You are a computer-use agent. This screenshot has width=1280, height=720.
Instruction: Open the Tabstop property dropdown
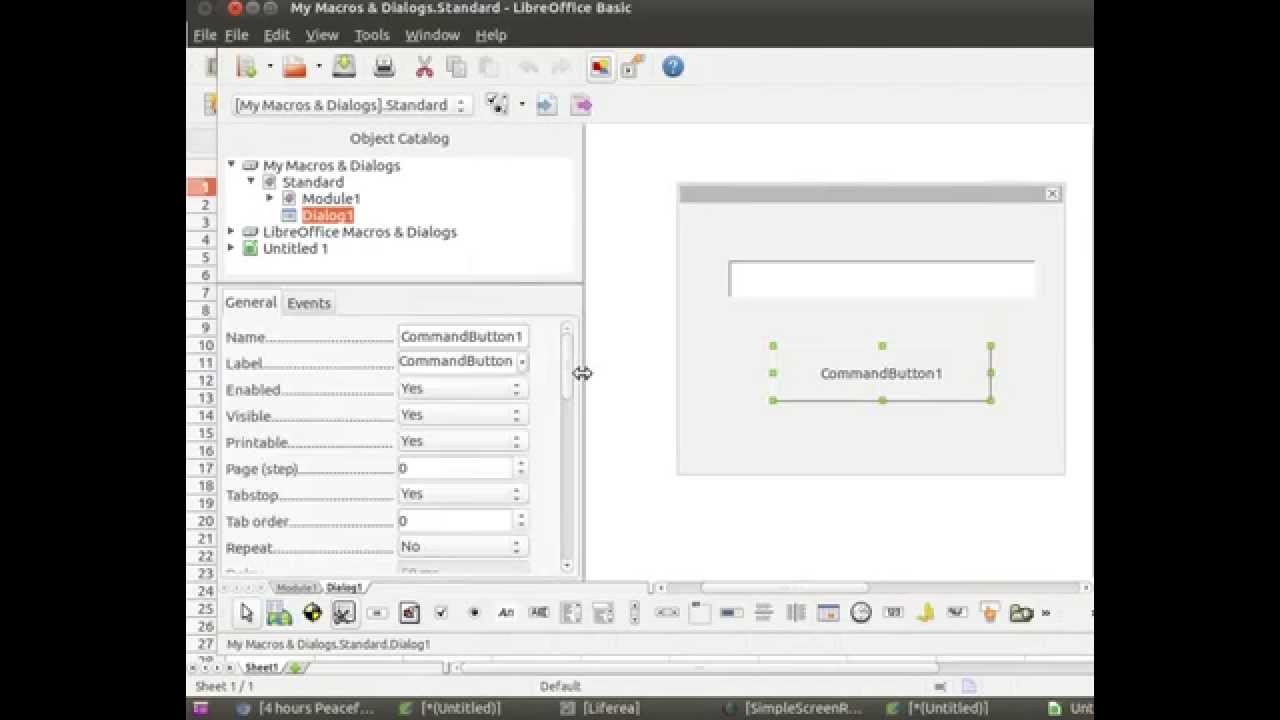(x=463, y=494)
